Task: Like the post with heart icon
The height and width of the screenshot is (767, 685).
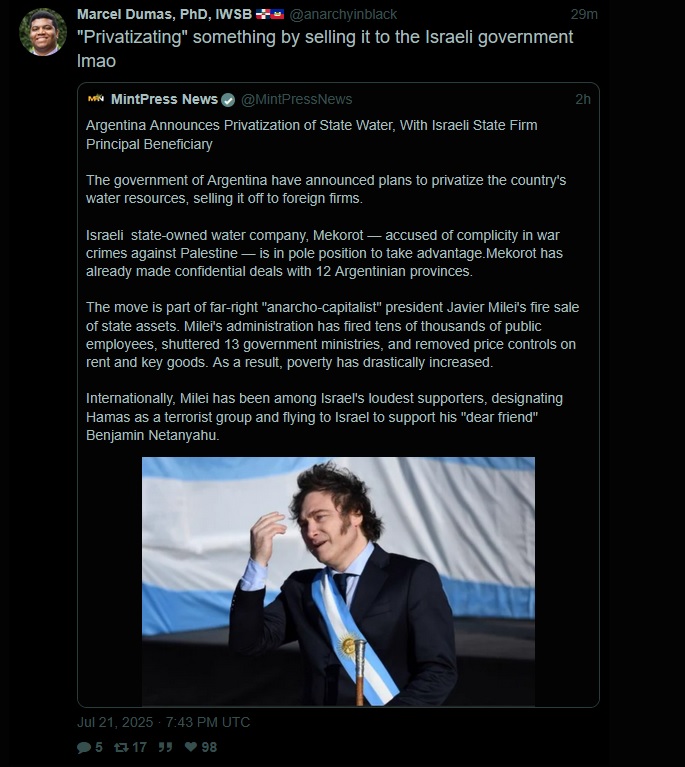Action: tap(191, 746)
